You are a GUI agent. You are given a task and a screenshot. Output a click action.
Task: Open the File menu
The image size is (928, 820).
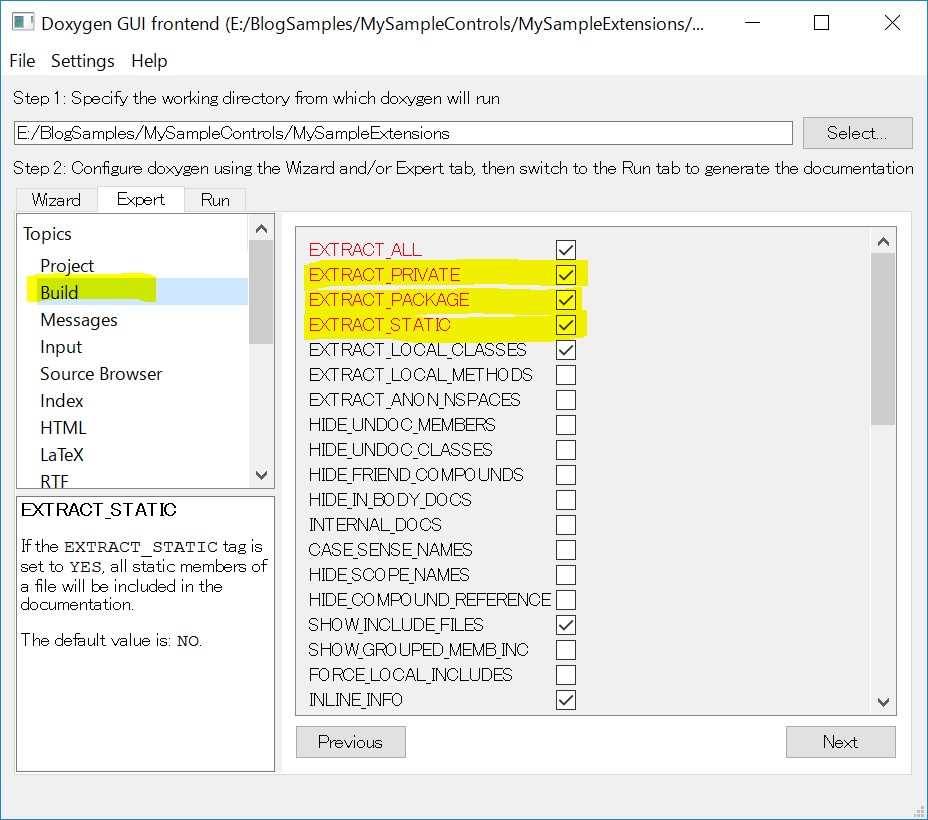[x=22, y=61]
